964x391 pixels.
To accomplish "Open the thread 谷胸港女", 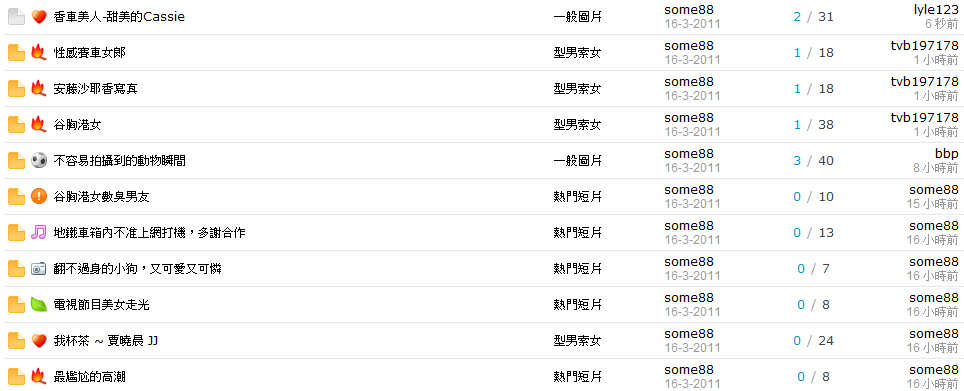I will pyautogui.click(x=77, y=125).
